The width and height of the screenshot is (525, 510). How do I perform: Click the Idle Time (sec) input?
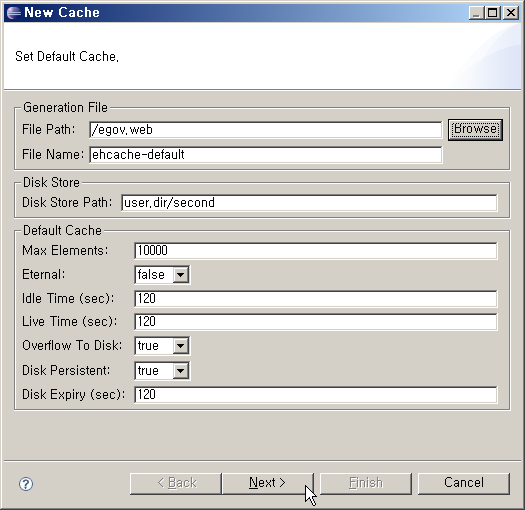click(316, 299)
